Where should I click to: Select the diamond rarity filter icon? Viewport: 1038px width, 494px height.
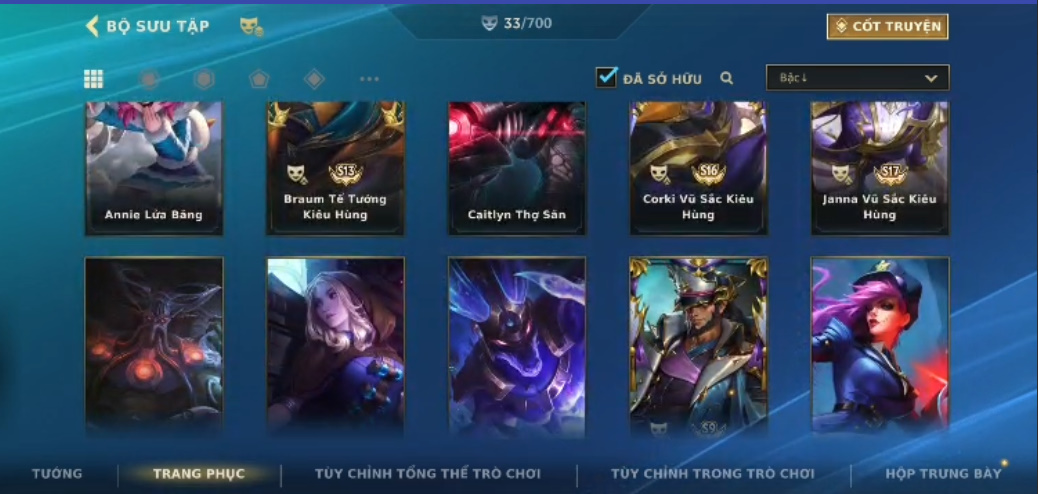coord(314,79)
